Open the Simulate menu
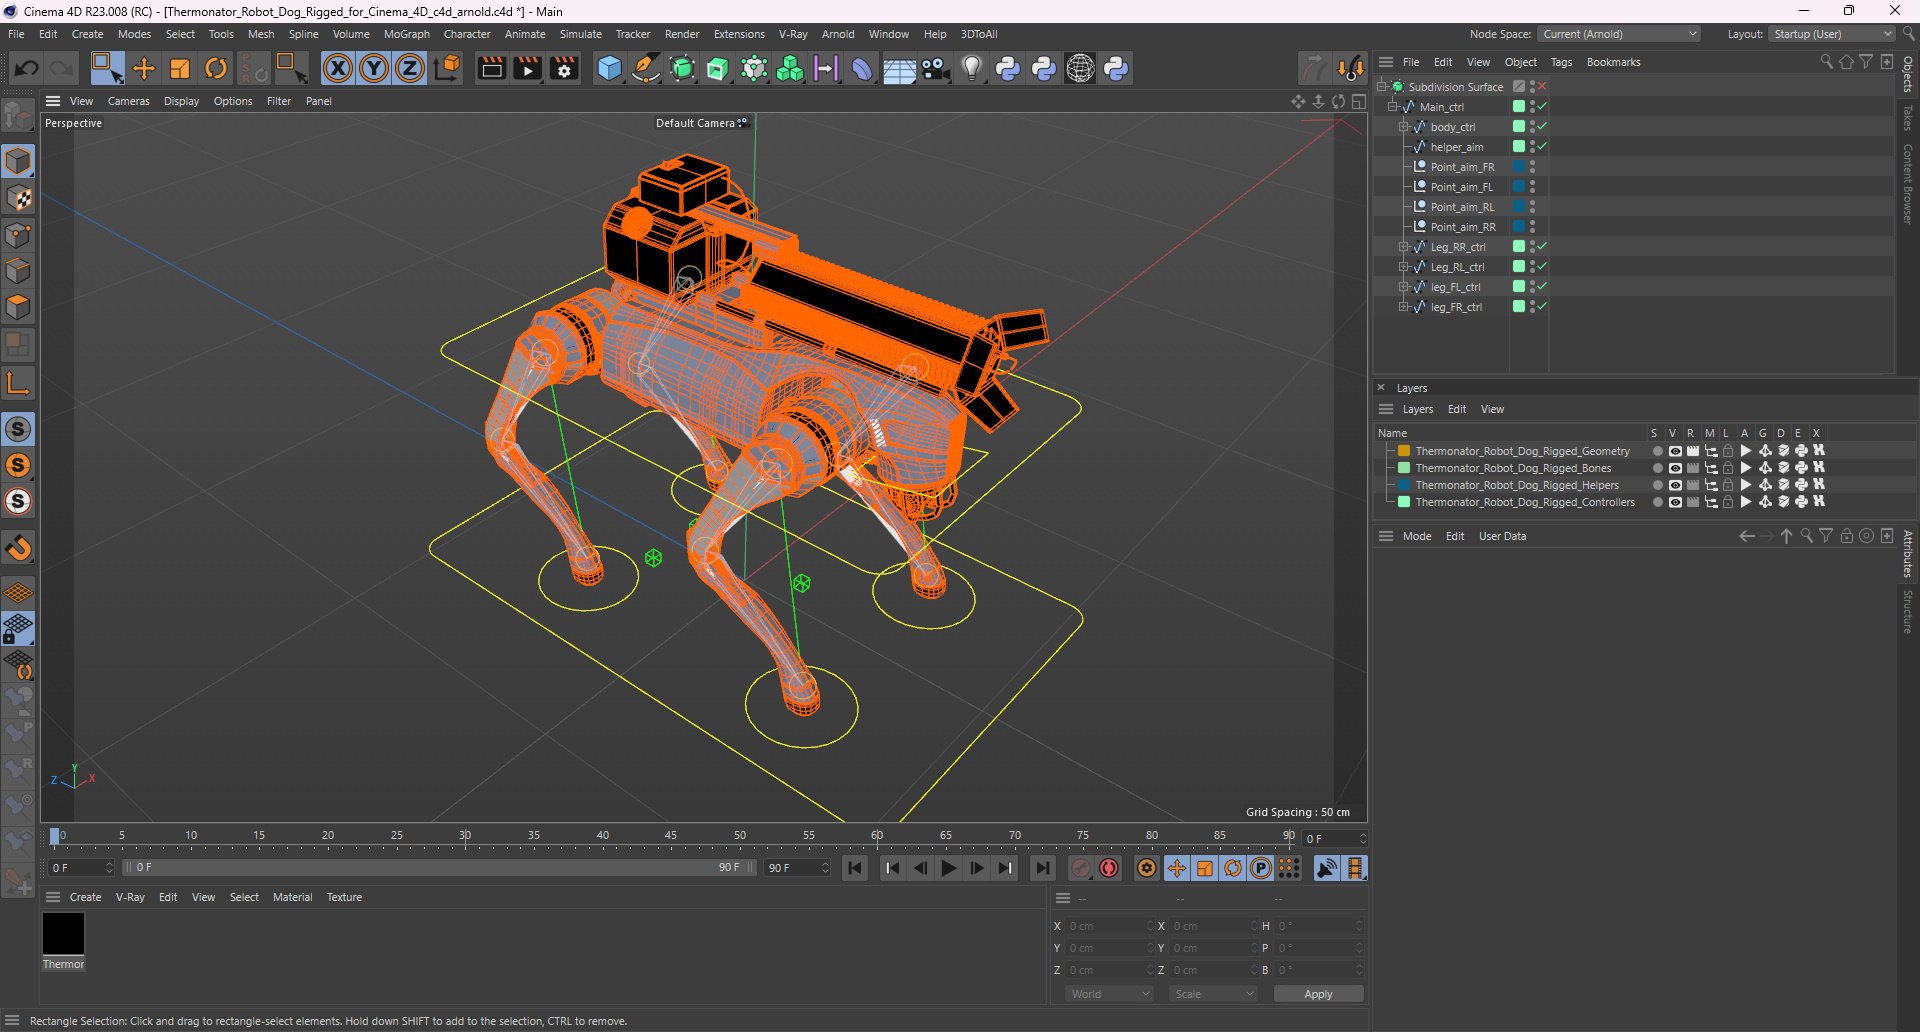 pyautogui.click(x=581, y=34)
